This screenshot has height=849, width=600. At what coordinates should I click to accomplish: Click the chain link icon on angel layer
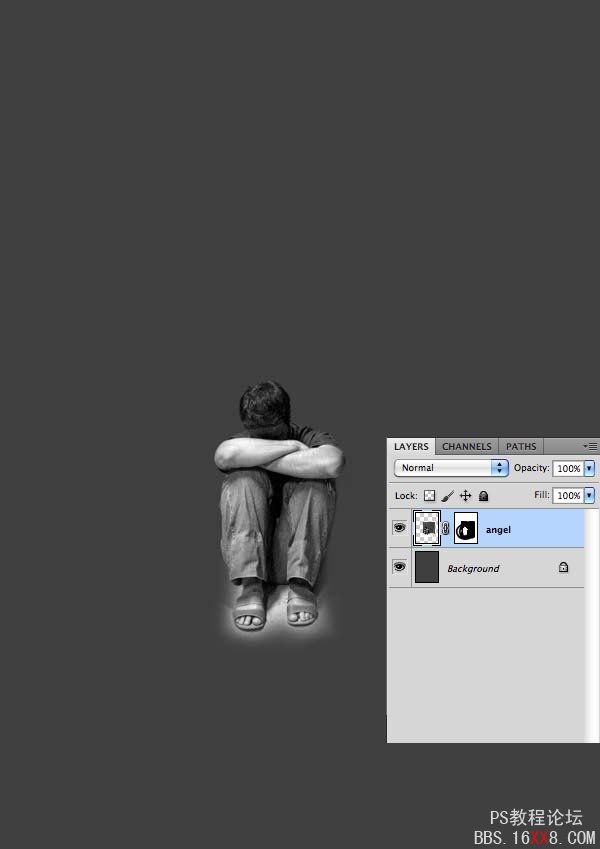446,528
